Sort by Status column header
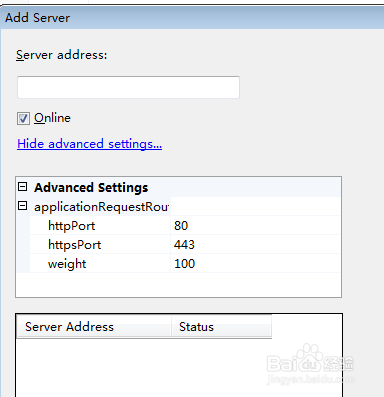The image size is (384, 397). coord(221,327)
